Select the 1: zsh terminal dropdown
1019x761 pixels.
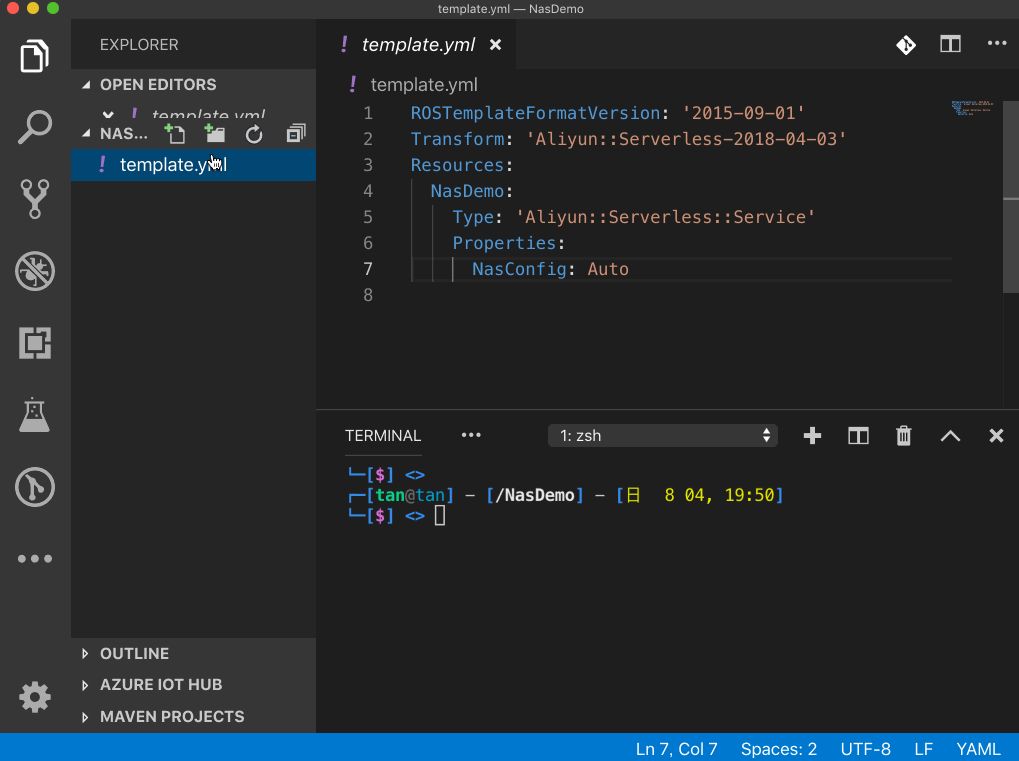point(663,435)
